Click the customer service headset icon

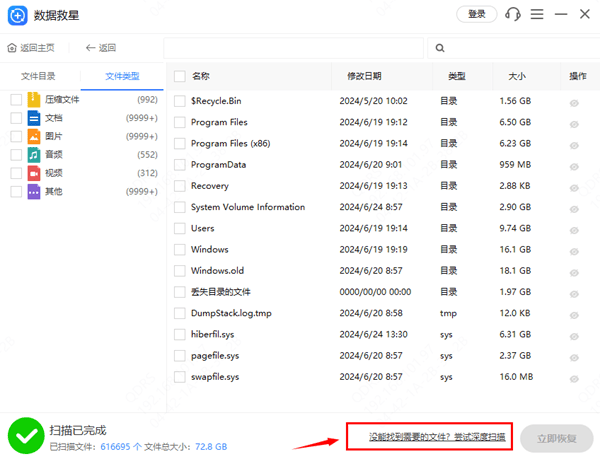(x=513, y=14)
